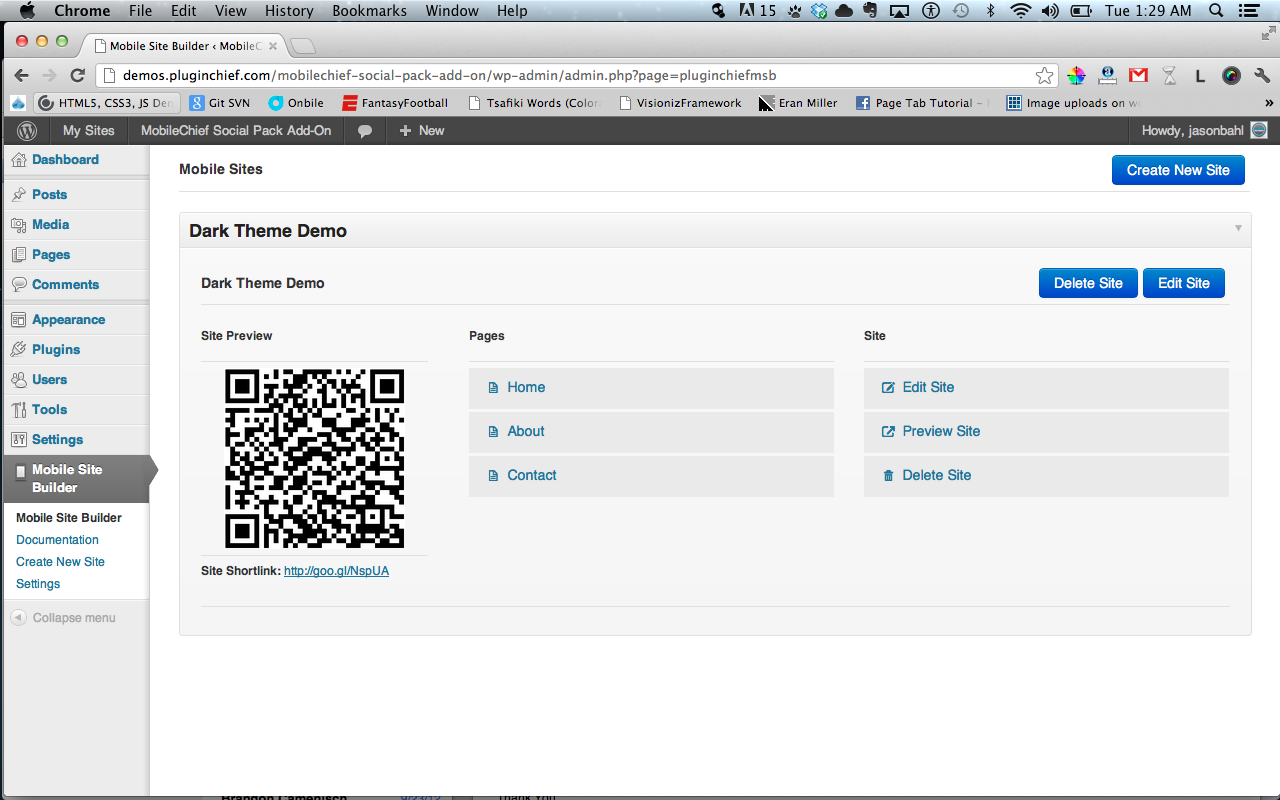The image size is (1280, 800).
Task: Open the Bookmarks menu
Action: coord(369,11)
